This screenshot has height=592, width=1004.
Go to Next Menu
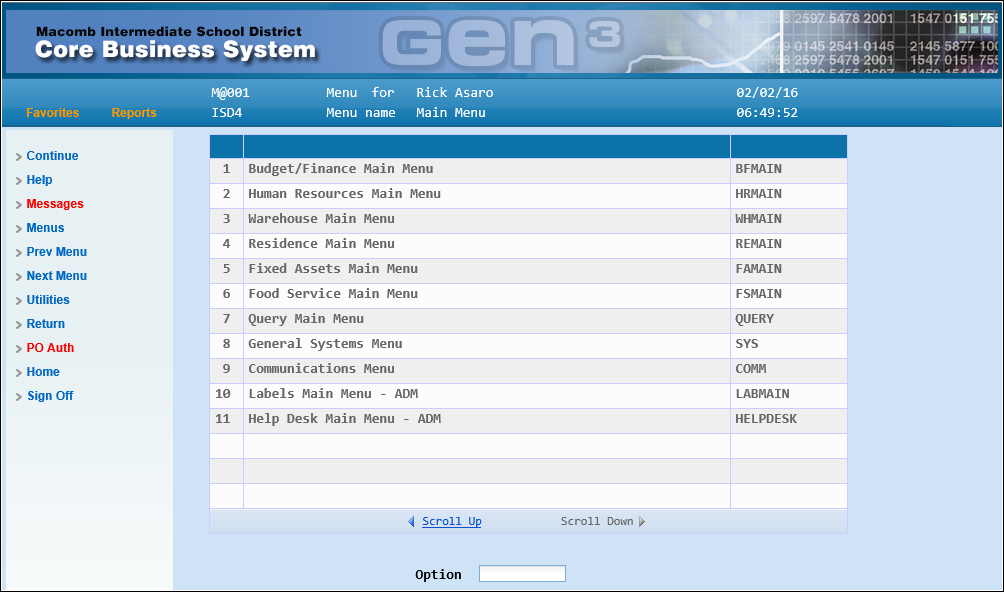(56, 276)
